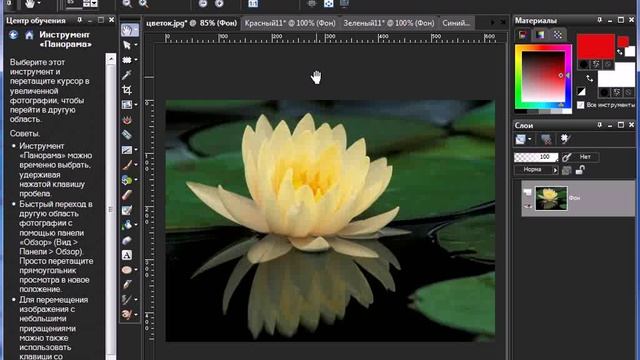This screenshot has height=360, width=640.
Task: Click round minus zoom button in options bar
Action: [203, 4]
